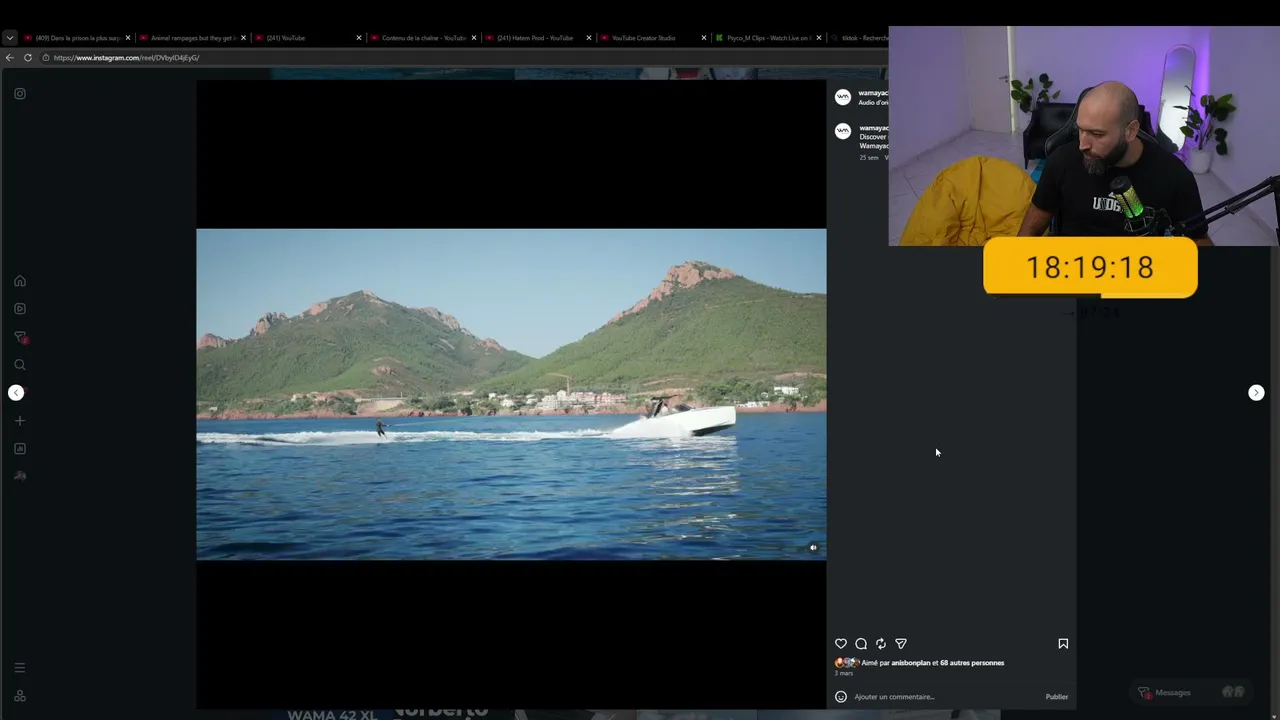Click the Ajouter un commentaire field
Screen dimensions: 1280x720
tap(945, 697)
